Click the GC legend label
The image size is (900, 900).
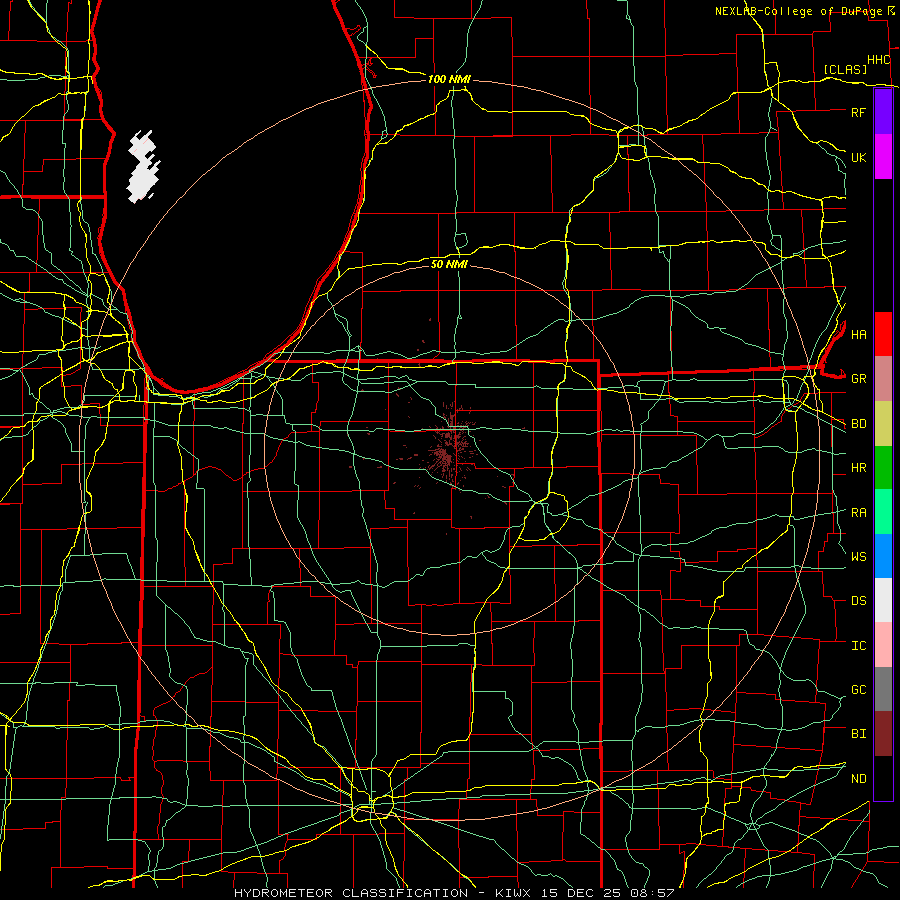point(859,689)
